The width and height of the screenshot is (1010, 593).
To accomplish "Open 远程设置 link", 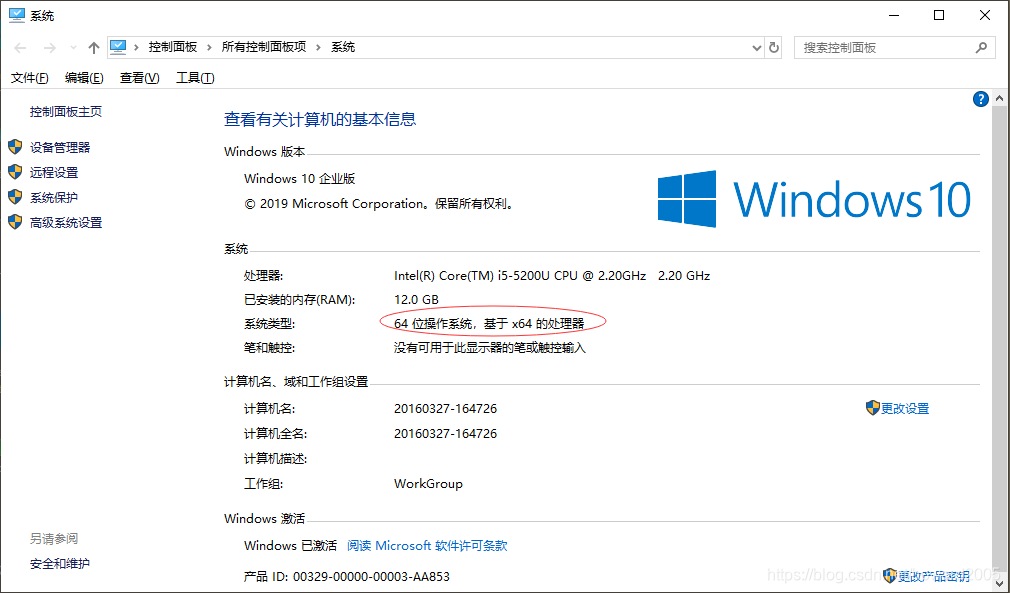I will pyautogui.click(x=54, y=173).
